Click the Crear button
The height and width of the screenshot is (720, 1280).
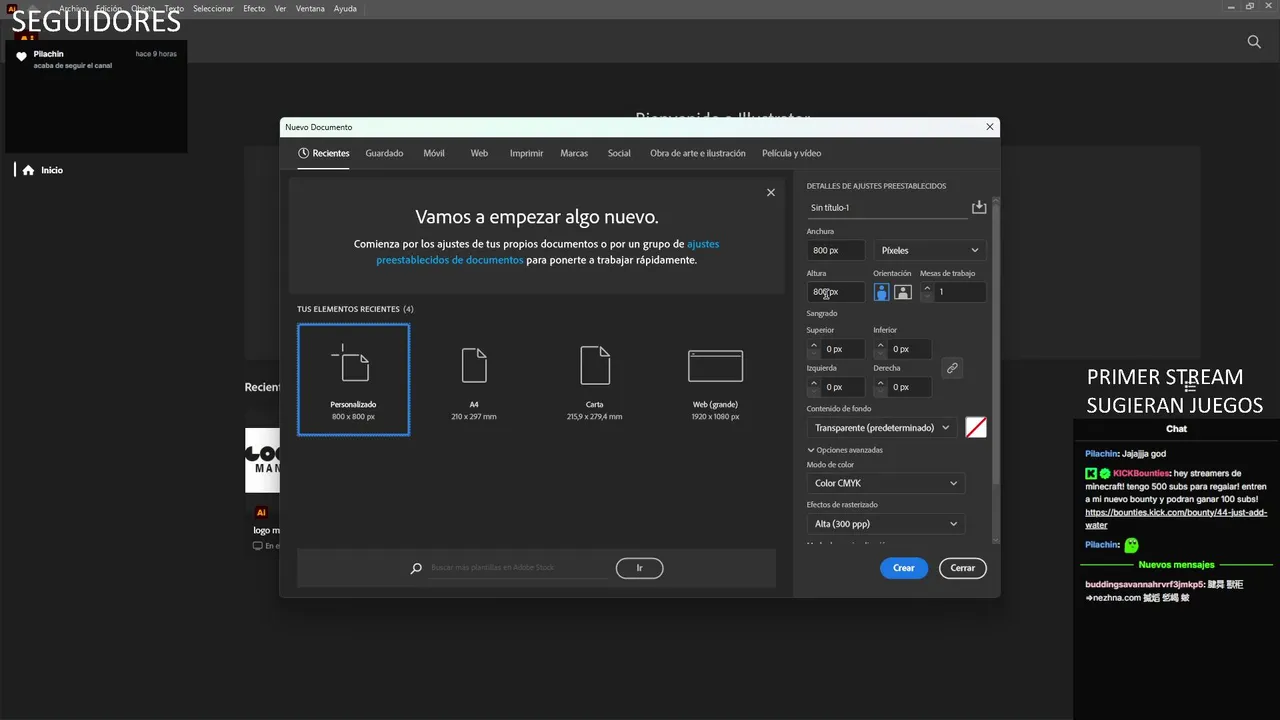pyautogui.click(x=904, y=568)
